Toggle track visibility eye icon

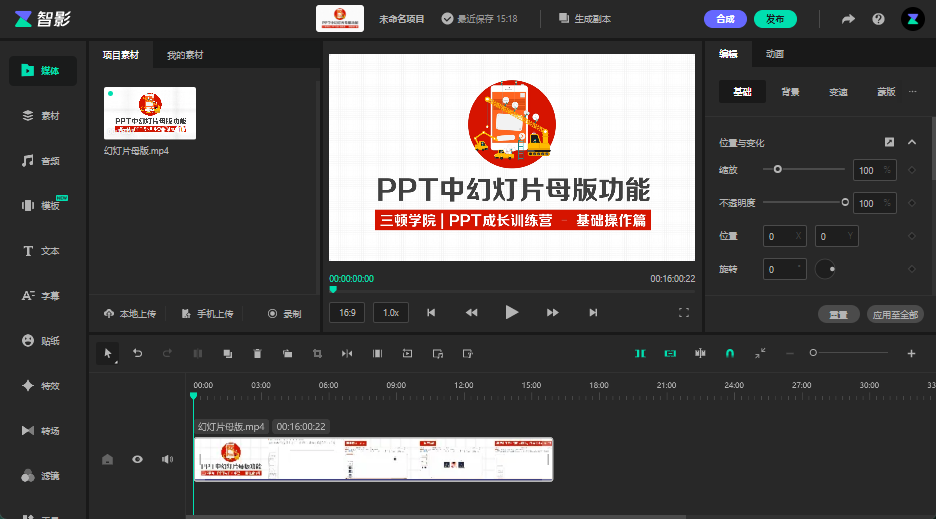pos(137,459)
